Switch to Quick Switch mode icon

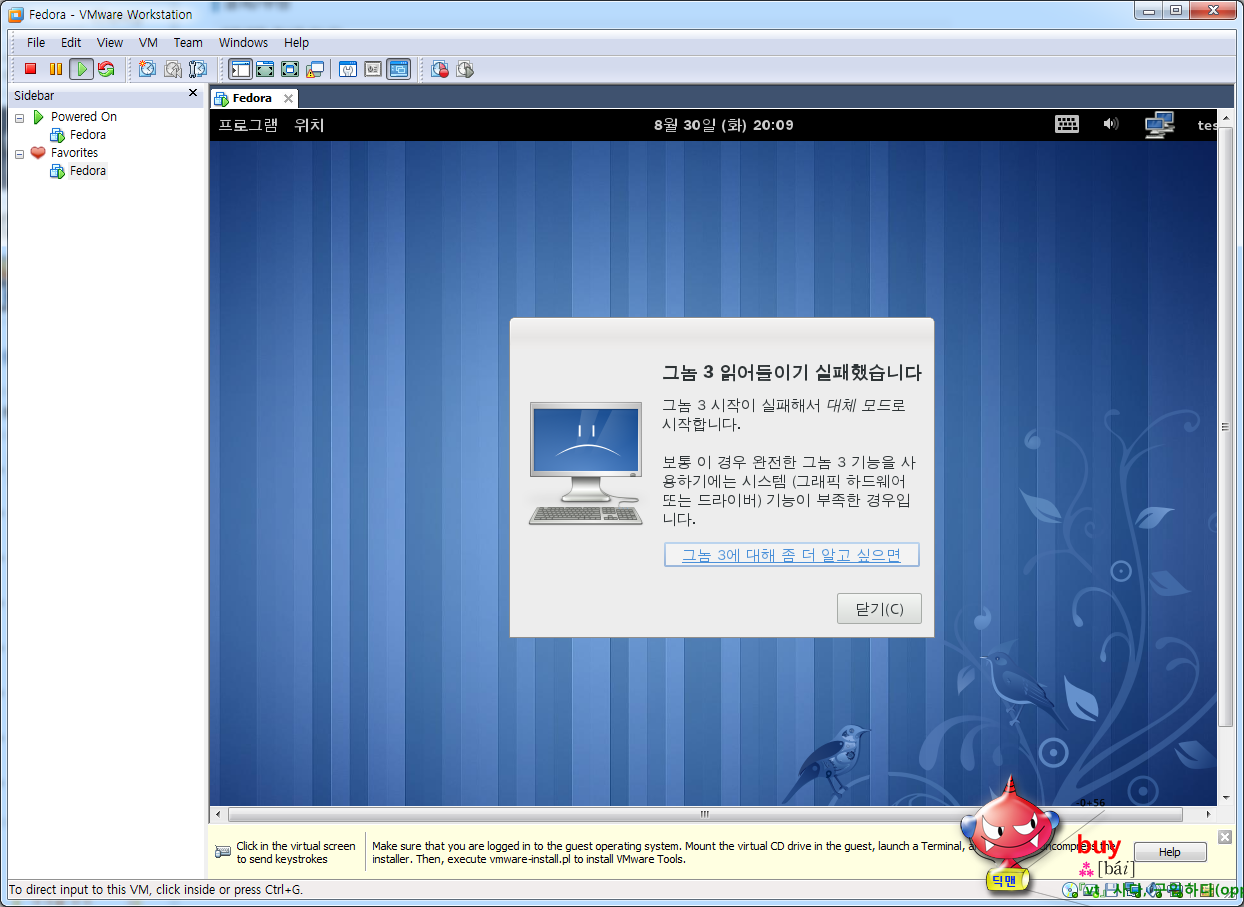pos(265,69)
